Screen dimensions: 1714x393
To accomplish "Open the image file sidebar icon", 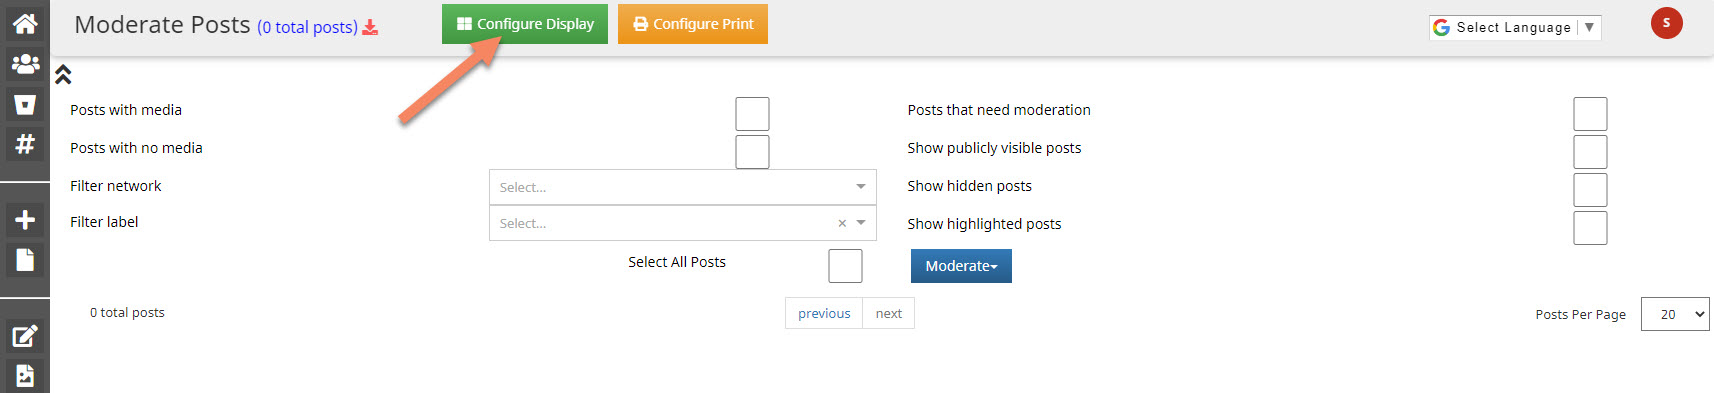I will point(25,376).
